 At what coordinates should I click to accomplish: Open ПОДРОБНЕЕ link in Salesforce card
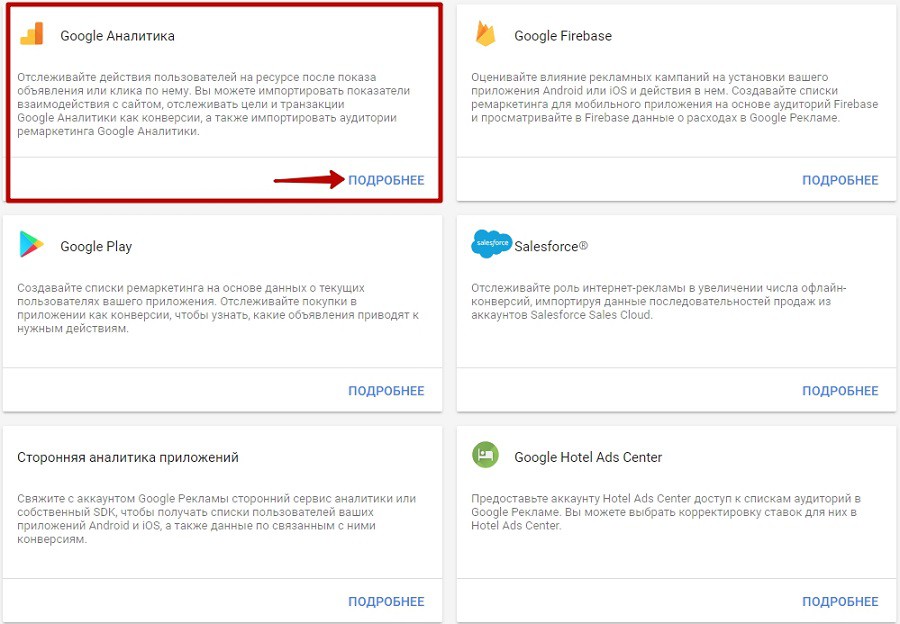[x=840, y=391]
